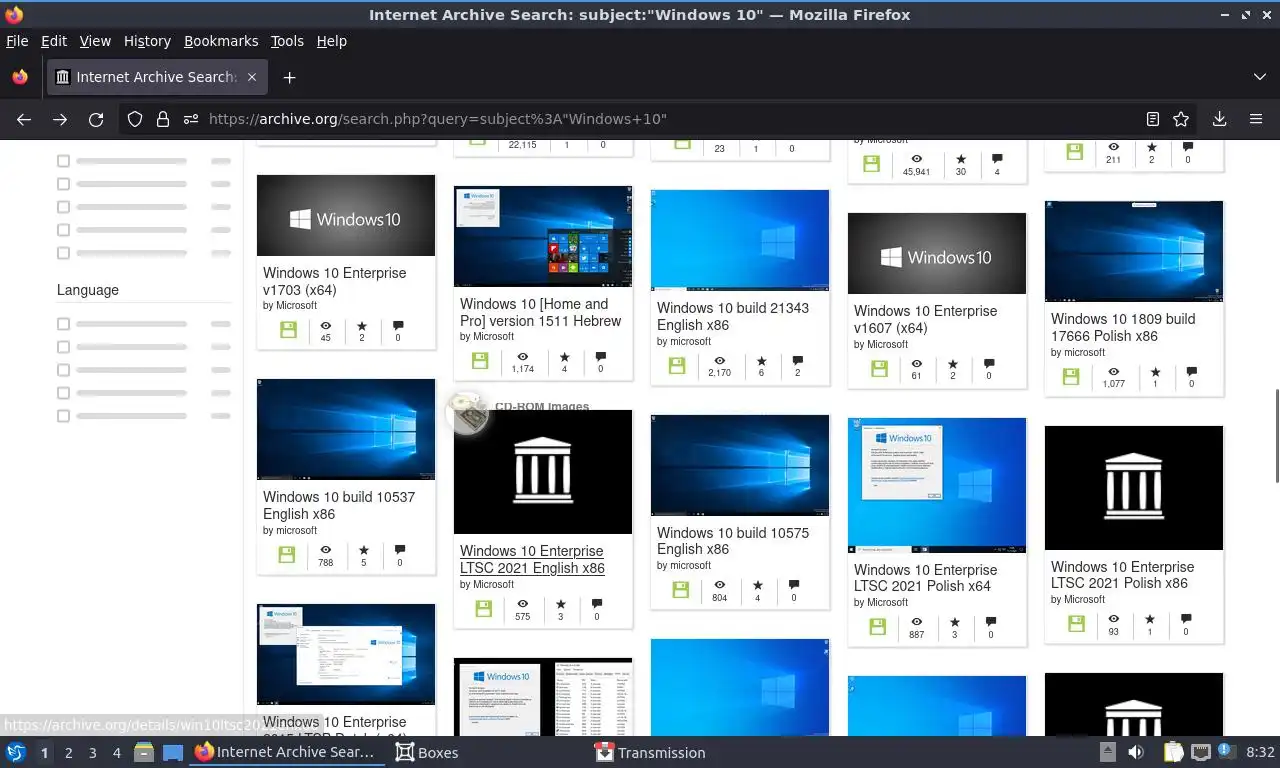Check the fourth checkbox under Language

pos(63,393)
